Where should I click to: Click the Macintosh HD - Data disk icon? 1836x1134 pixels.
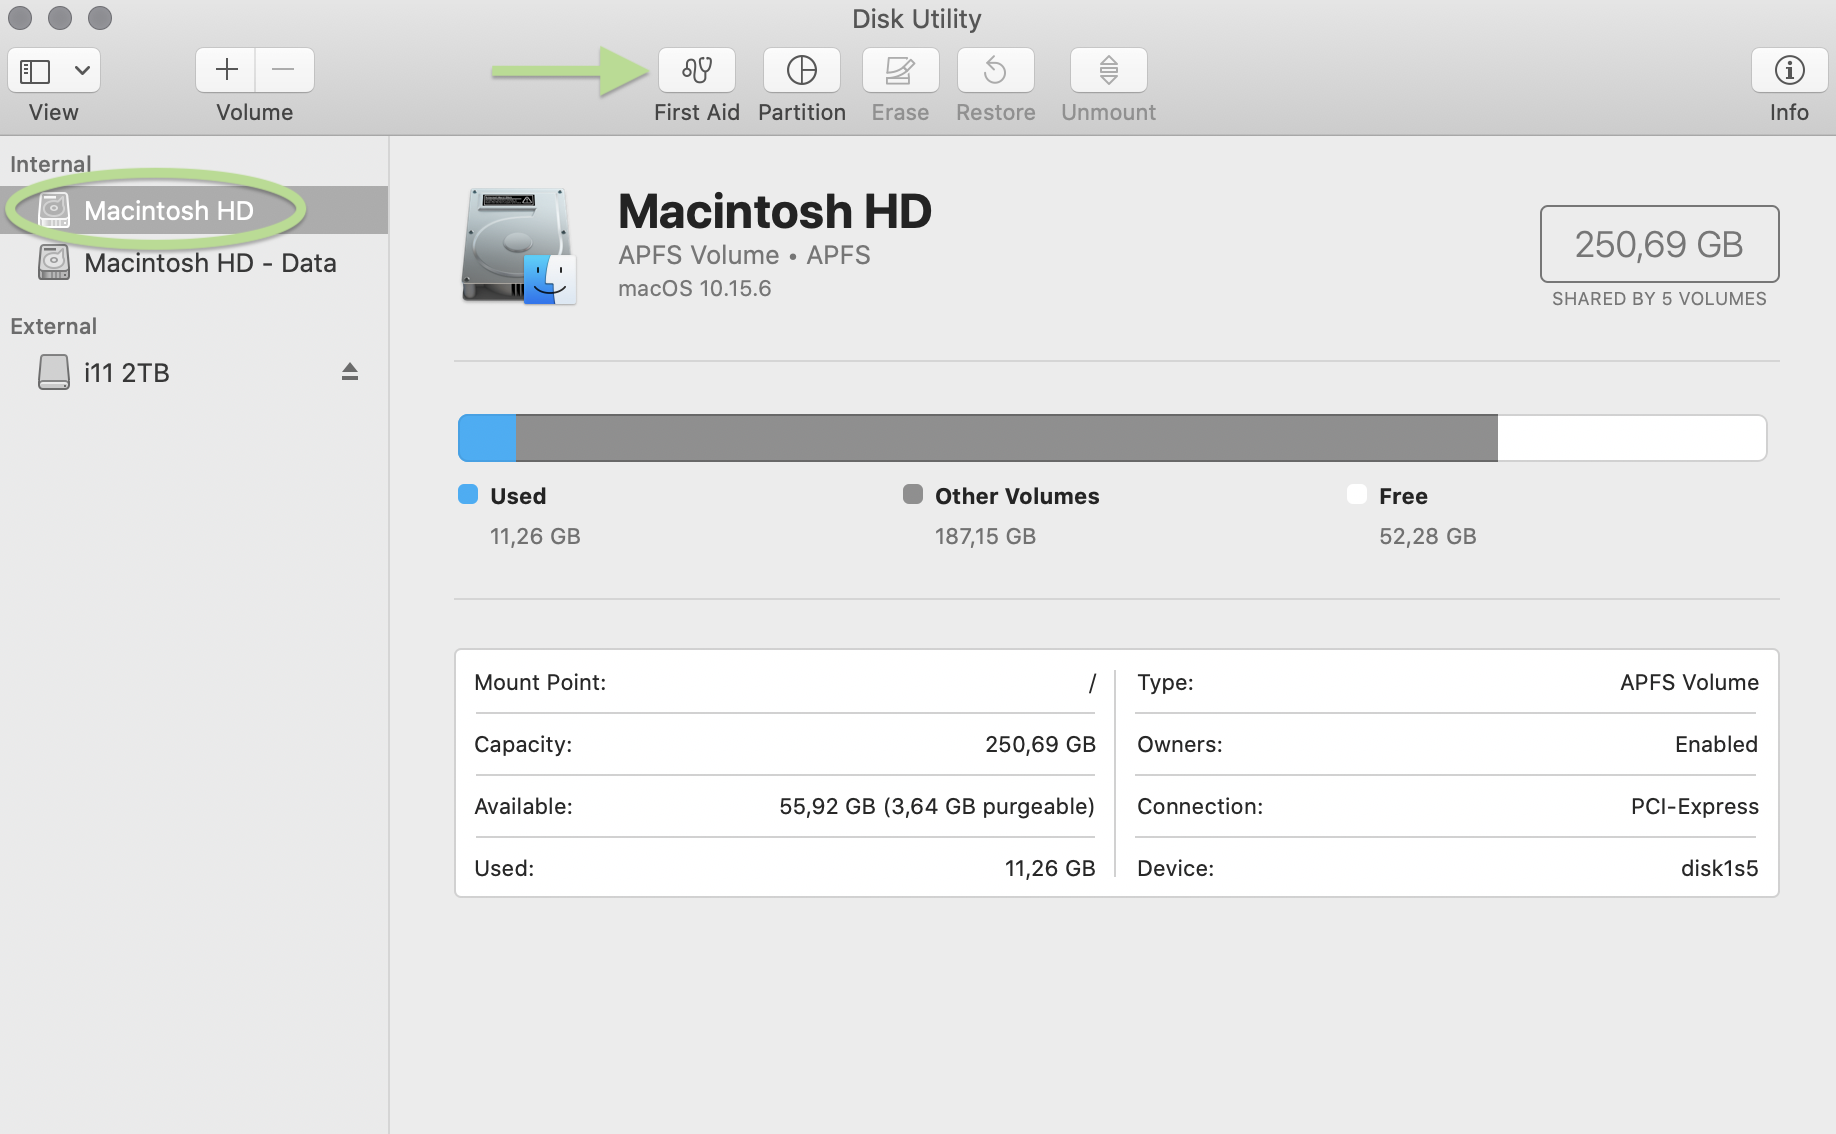tap(54, 263)
